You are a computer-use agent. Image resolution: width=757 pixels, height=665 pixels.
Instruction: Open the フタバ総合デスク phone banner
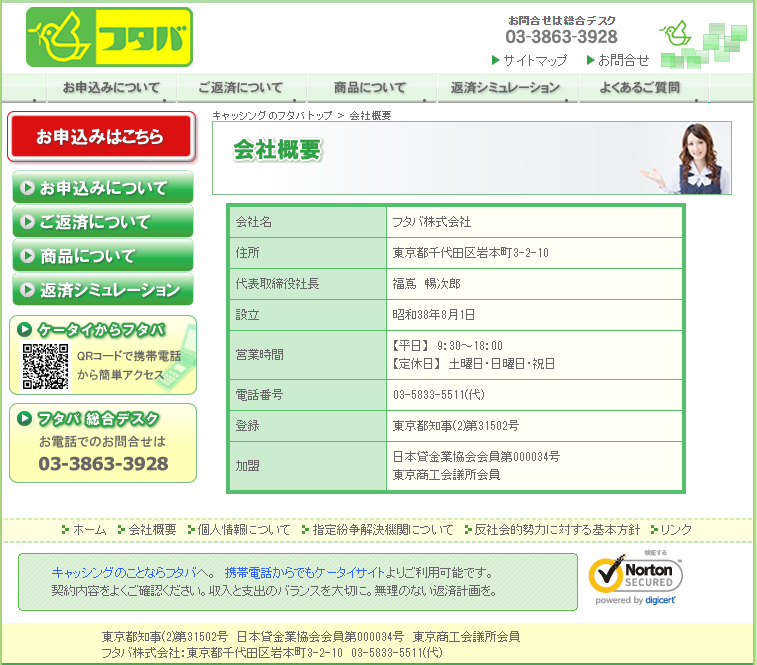[103, 443]
